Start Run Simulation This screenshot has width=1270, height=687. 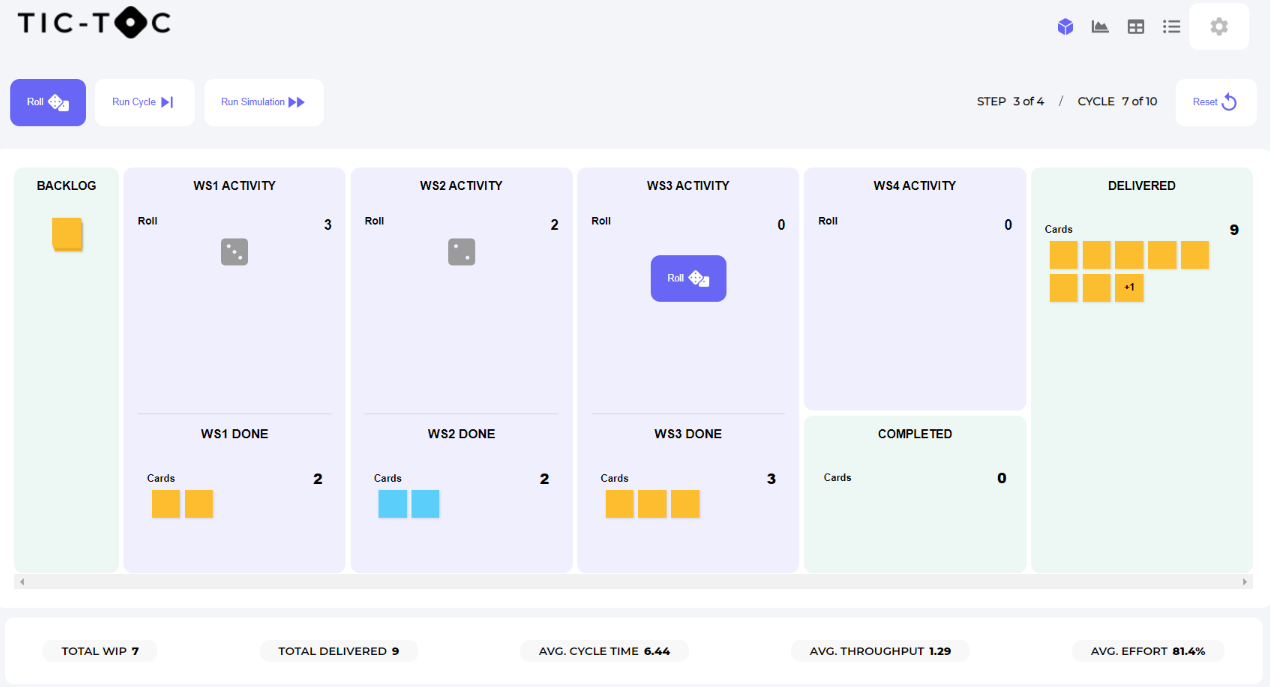[x=263, y=102]
